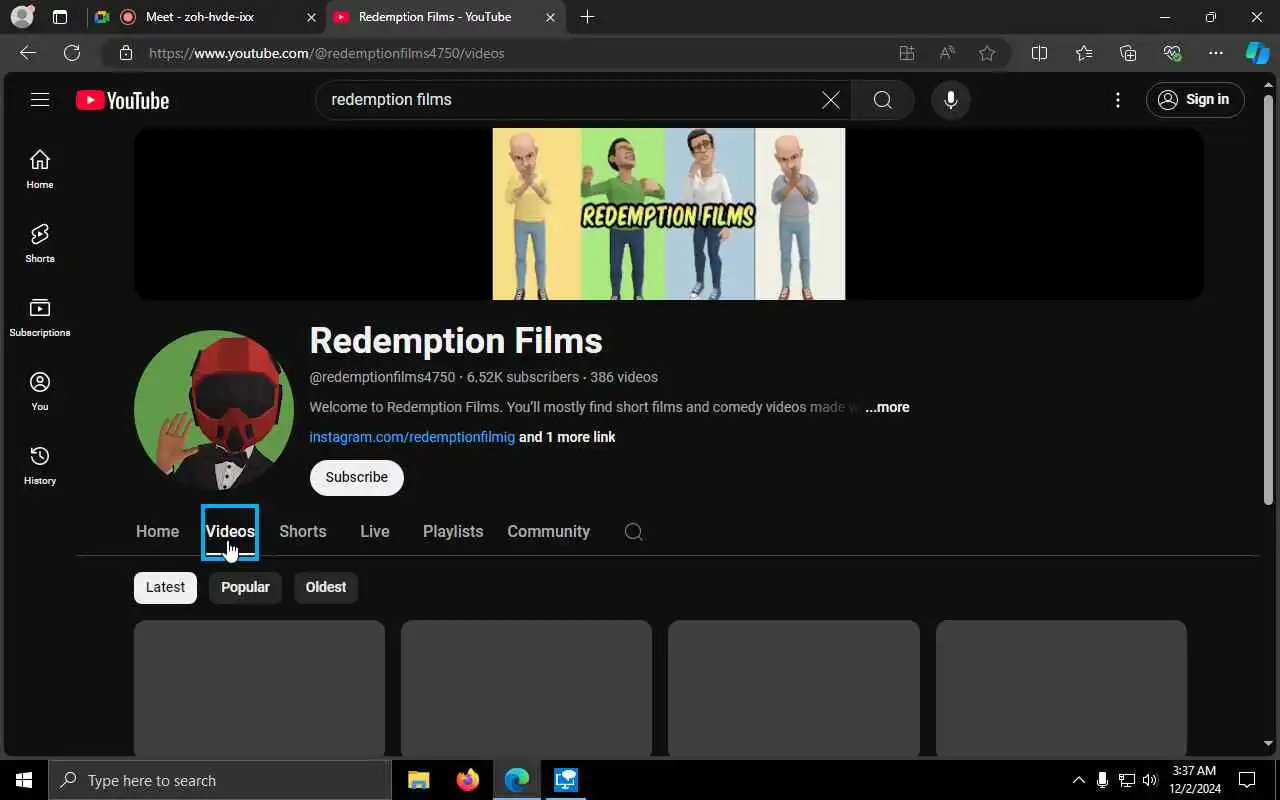Image resolution: width=1280 pixels, height=800 pixels.
Task: Open Edge Settings and more menu
Action: (x=1216, y=53)
